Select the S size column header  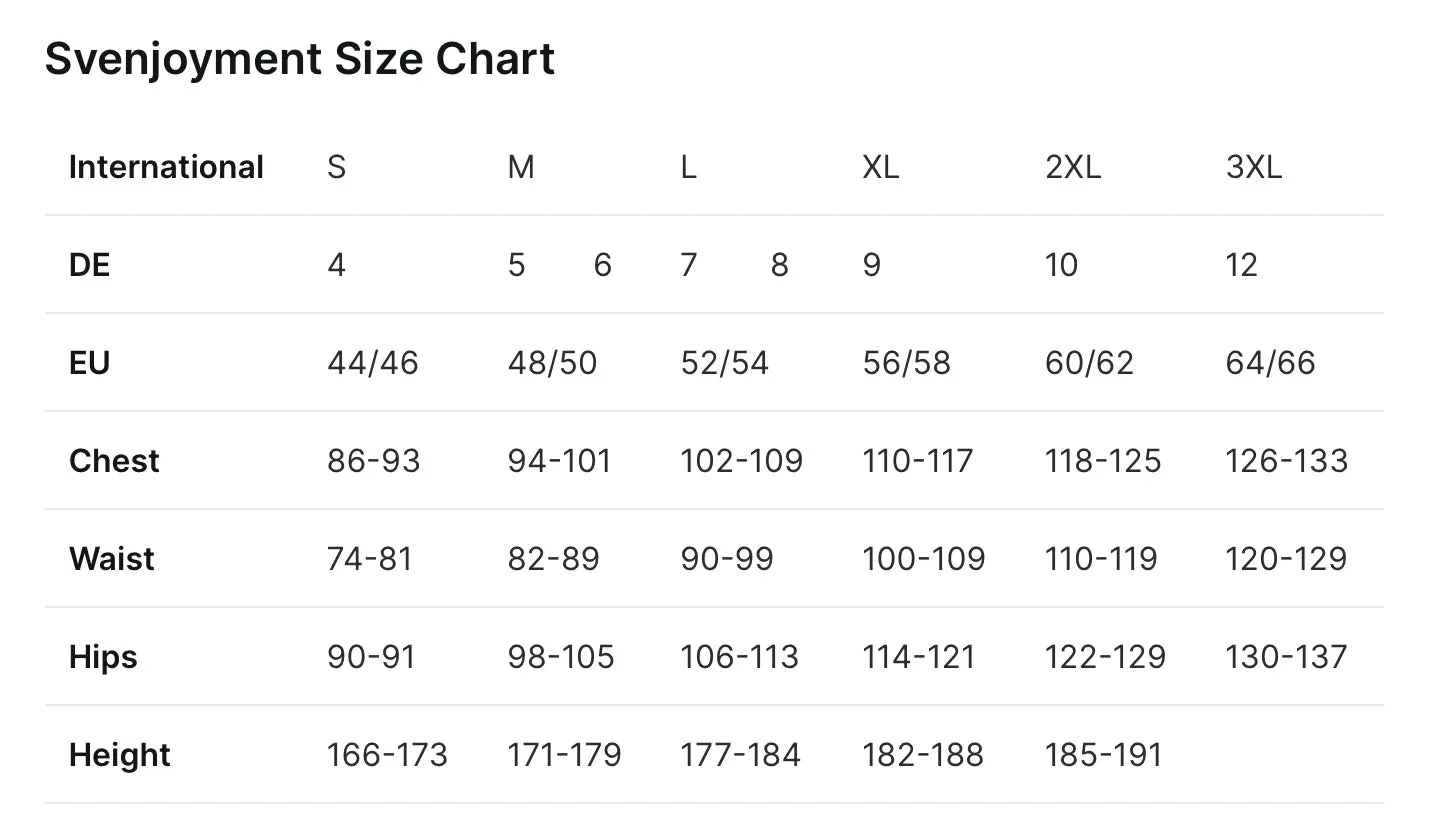point(336,167)
